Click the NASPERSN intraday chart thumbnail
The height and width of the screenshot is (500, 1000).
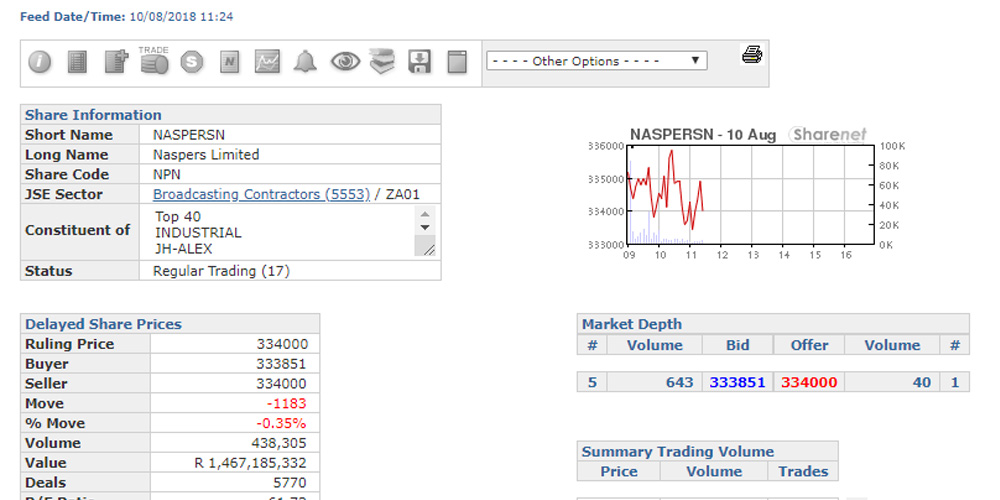(735, 194)
